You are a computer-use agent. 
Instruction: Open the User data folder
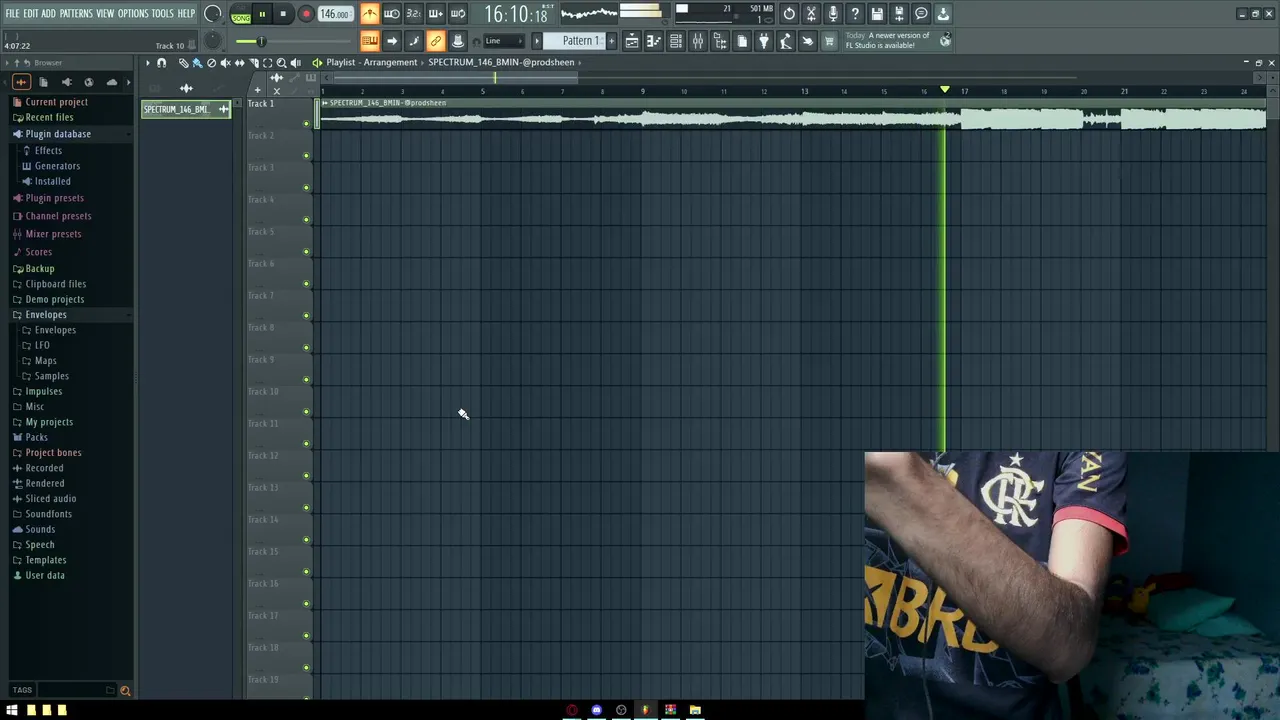point(45,576)
